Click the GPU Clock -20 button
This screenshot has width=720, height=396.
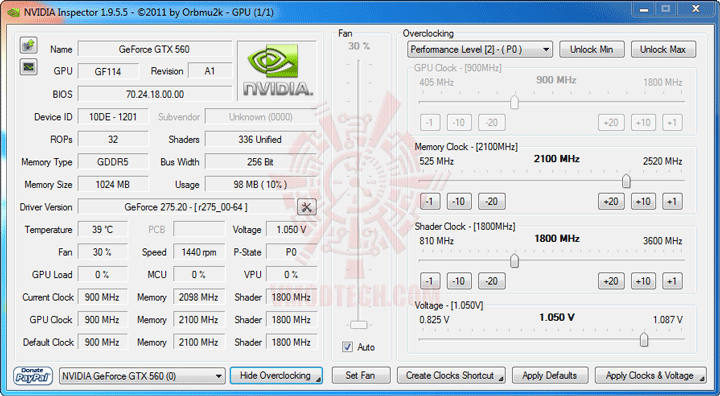pos(492,122)
